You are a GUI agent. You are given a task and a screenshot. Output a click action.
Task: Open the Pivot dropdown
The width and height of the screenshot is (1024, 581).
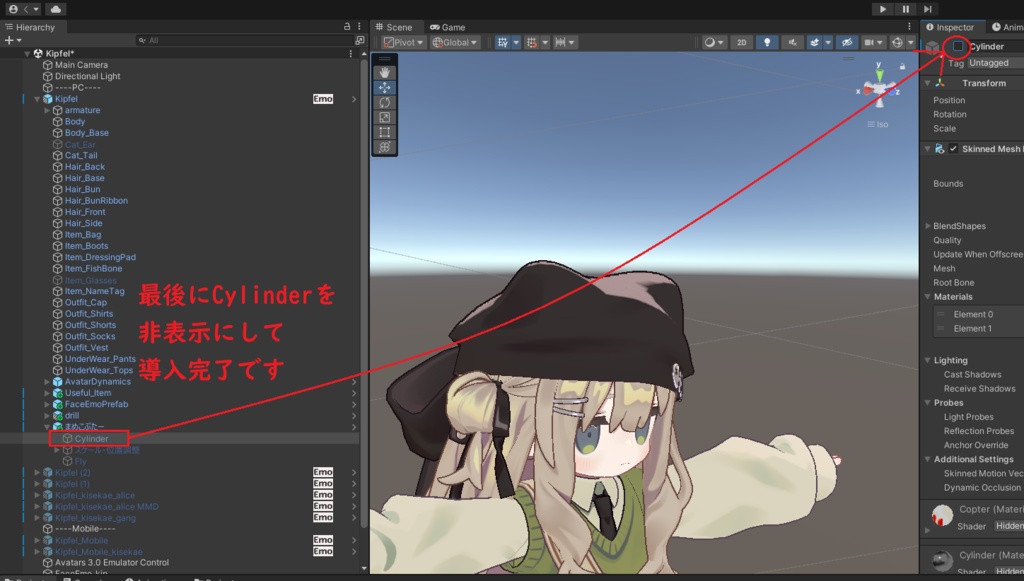point(404,42)
